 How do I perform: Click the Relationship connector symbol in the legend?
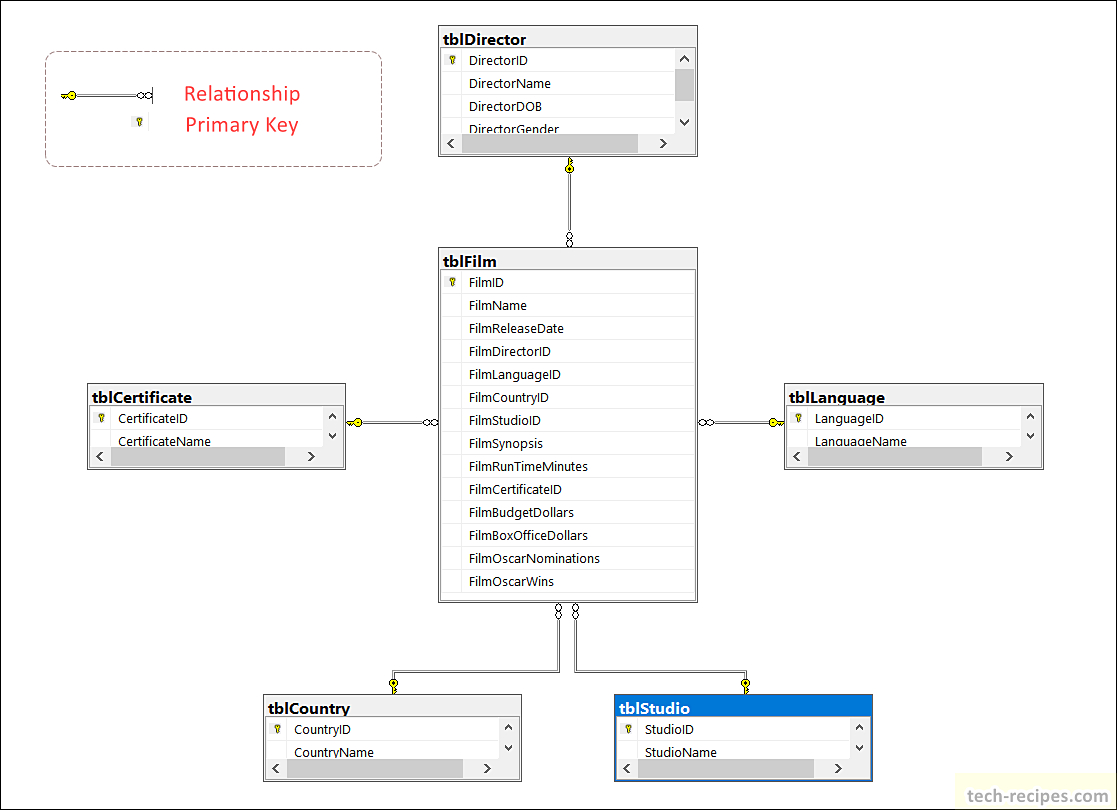(x=105, y=94)
